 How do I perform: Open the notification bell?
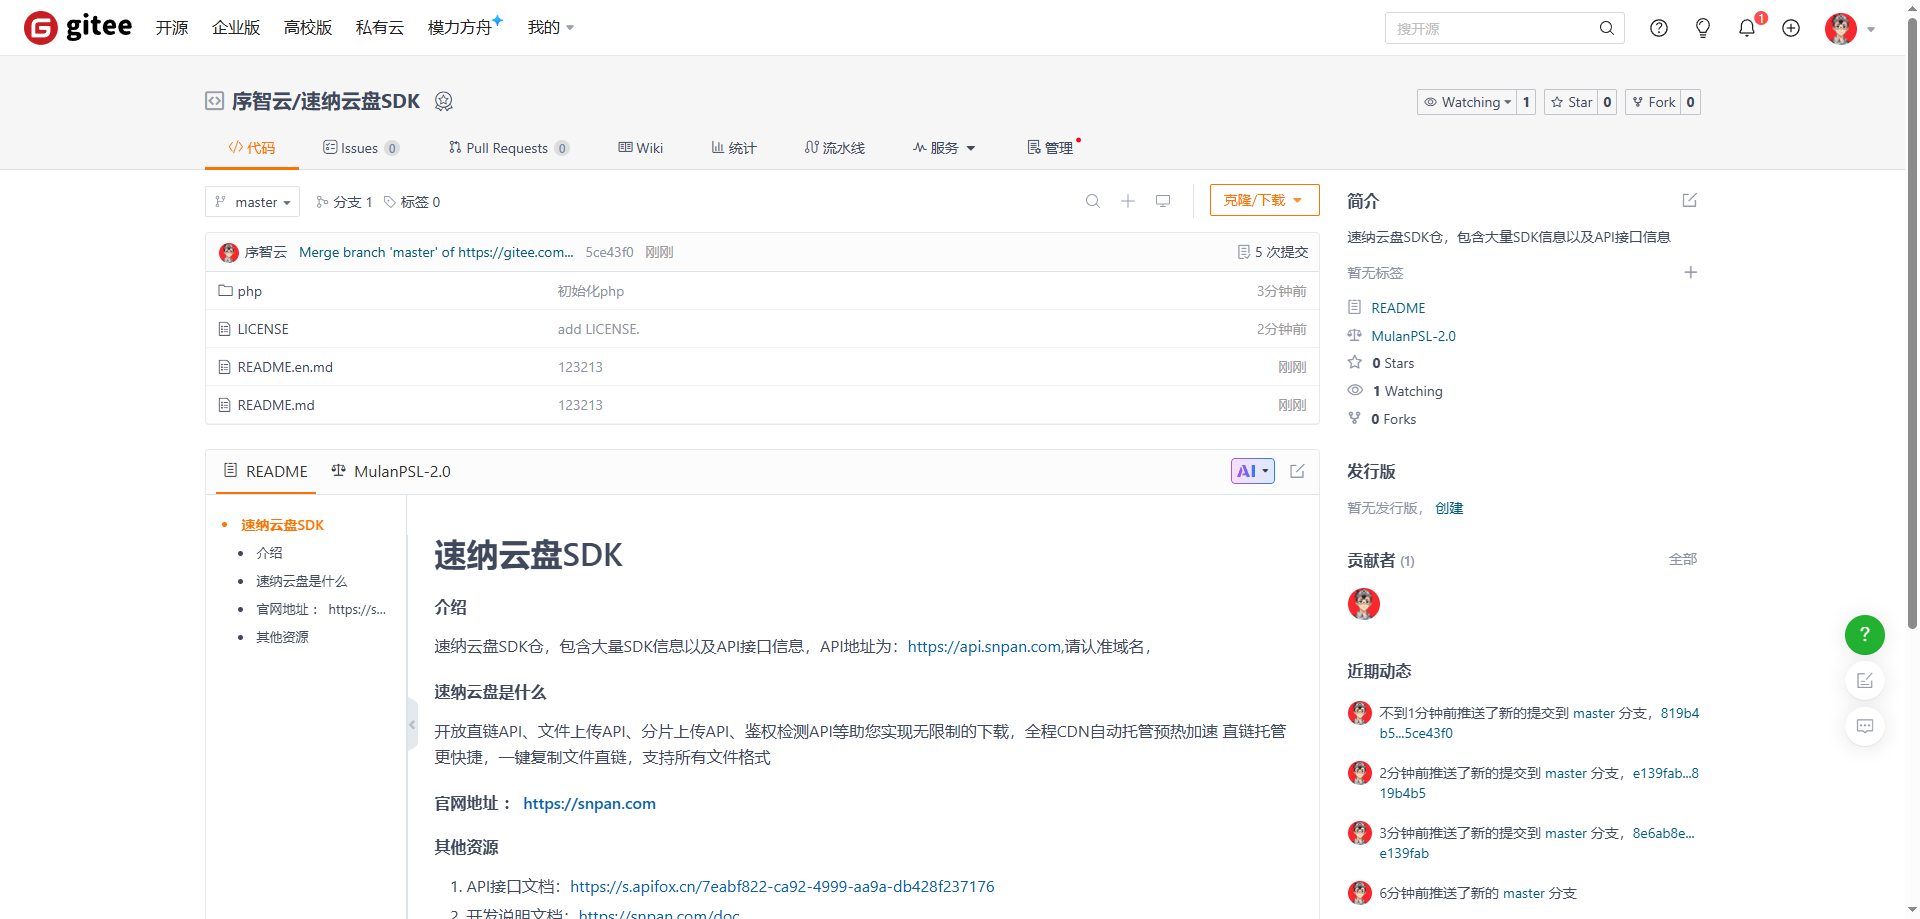point(1746,28)
